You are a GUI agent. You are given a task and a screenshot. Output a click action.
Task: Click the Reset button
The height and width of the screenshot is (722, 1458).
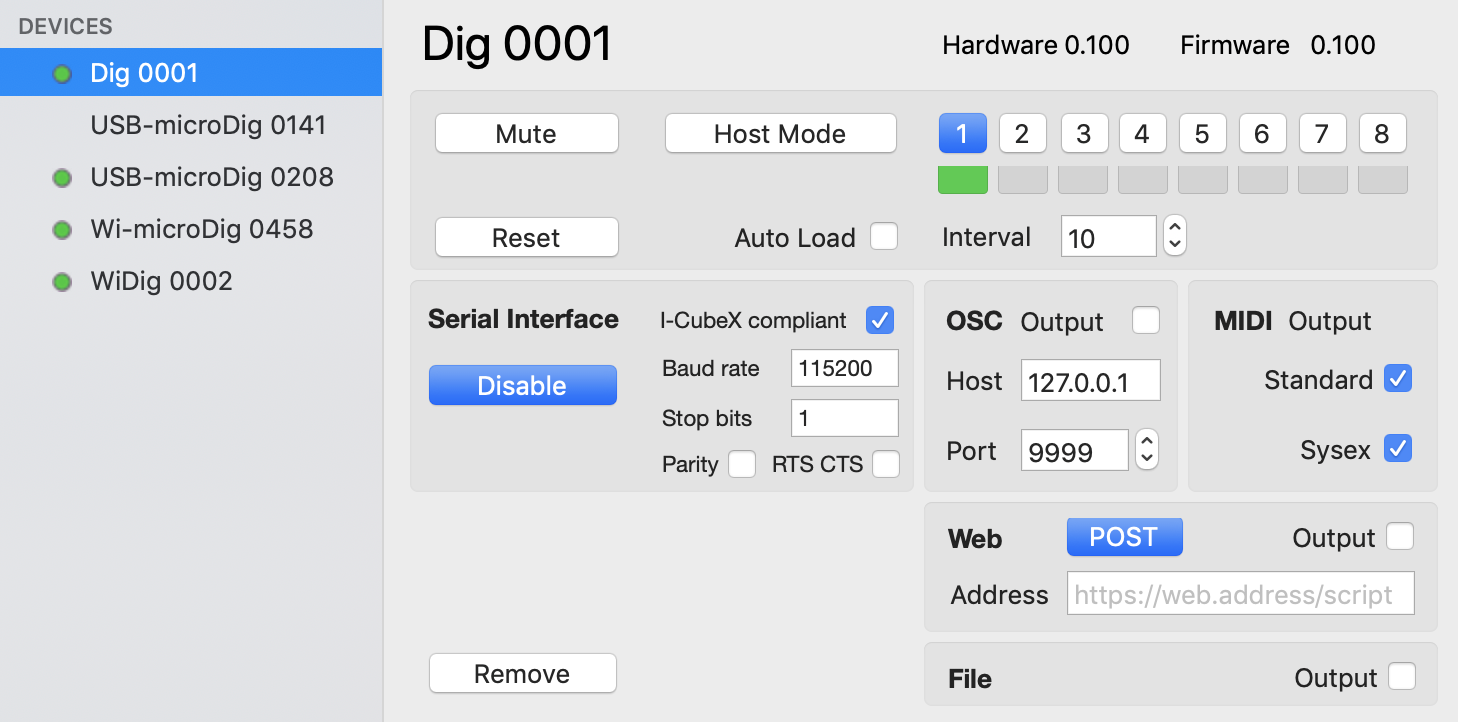click(x=527, y=237)
